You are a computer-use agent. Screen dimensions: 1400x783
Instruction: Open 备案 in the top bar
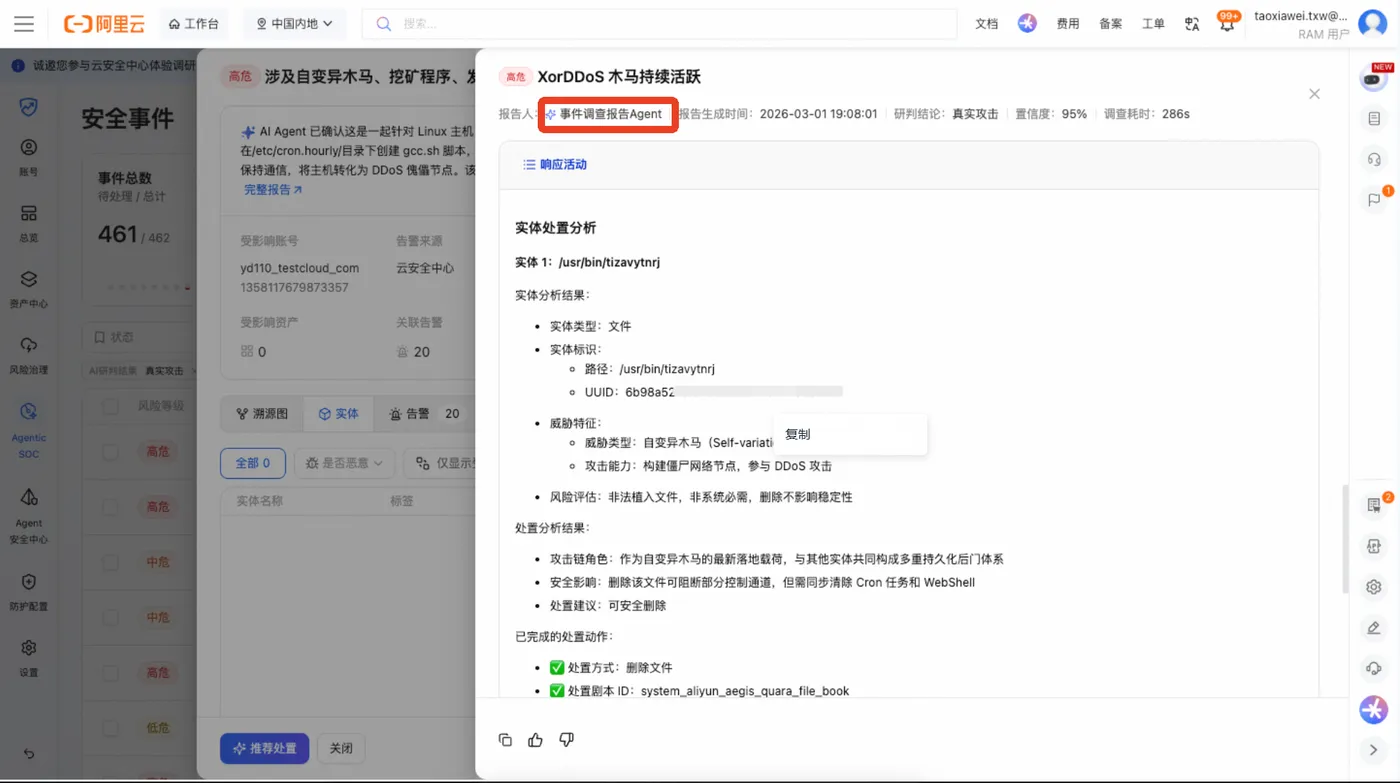point(1110,24)
